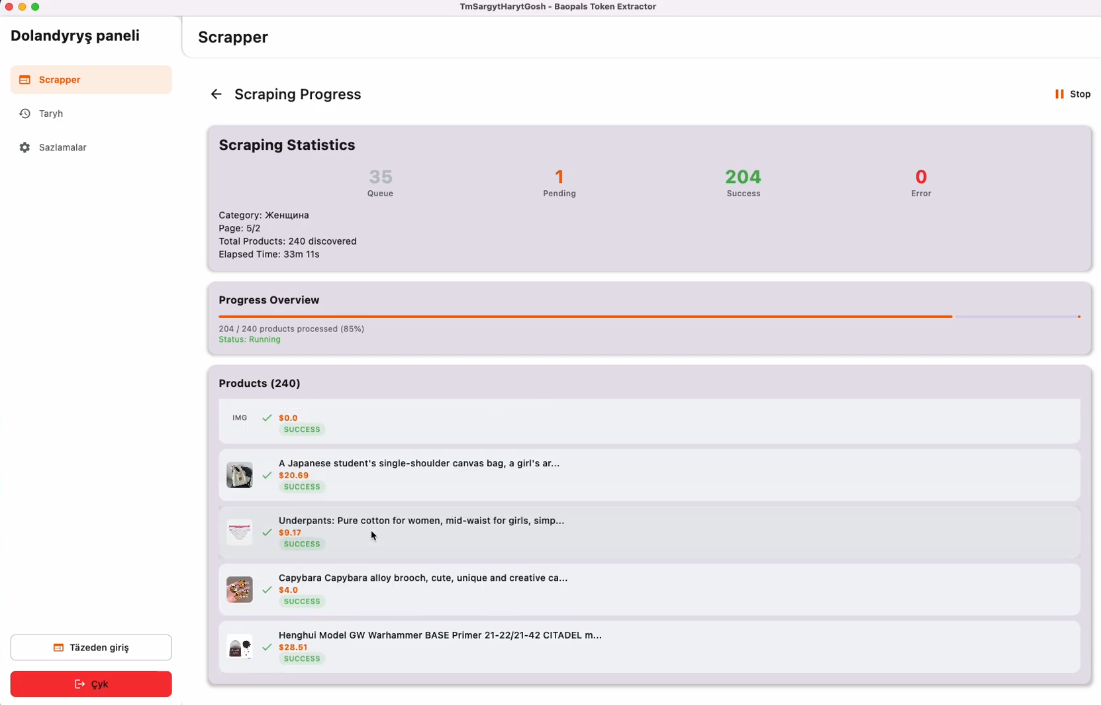The height and width of the screenshot is (705, 1101).
Task: Click the Taryh history clock icon
Action: (25, 114)
